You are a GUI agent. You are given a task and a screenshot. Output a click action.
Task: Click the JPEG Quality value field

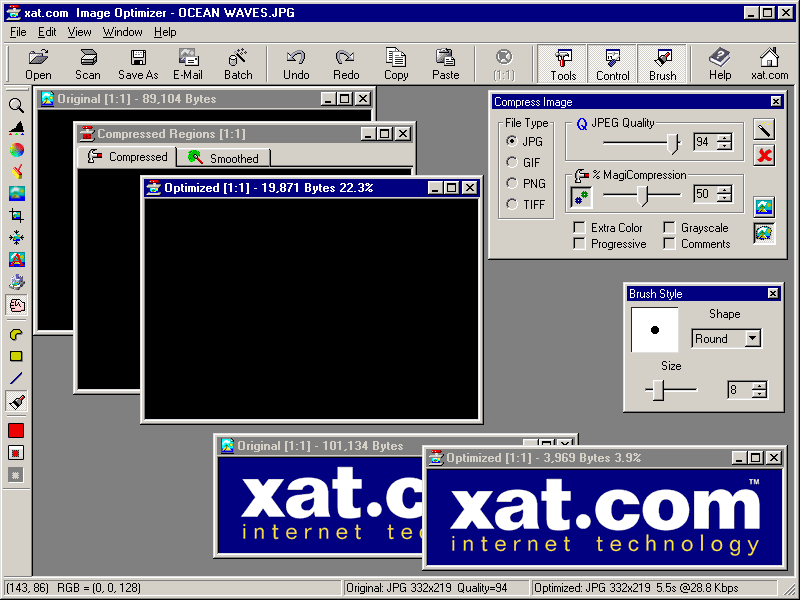[x=705, y=142]
